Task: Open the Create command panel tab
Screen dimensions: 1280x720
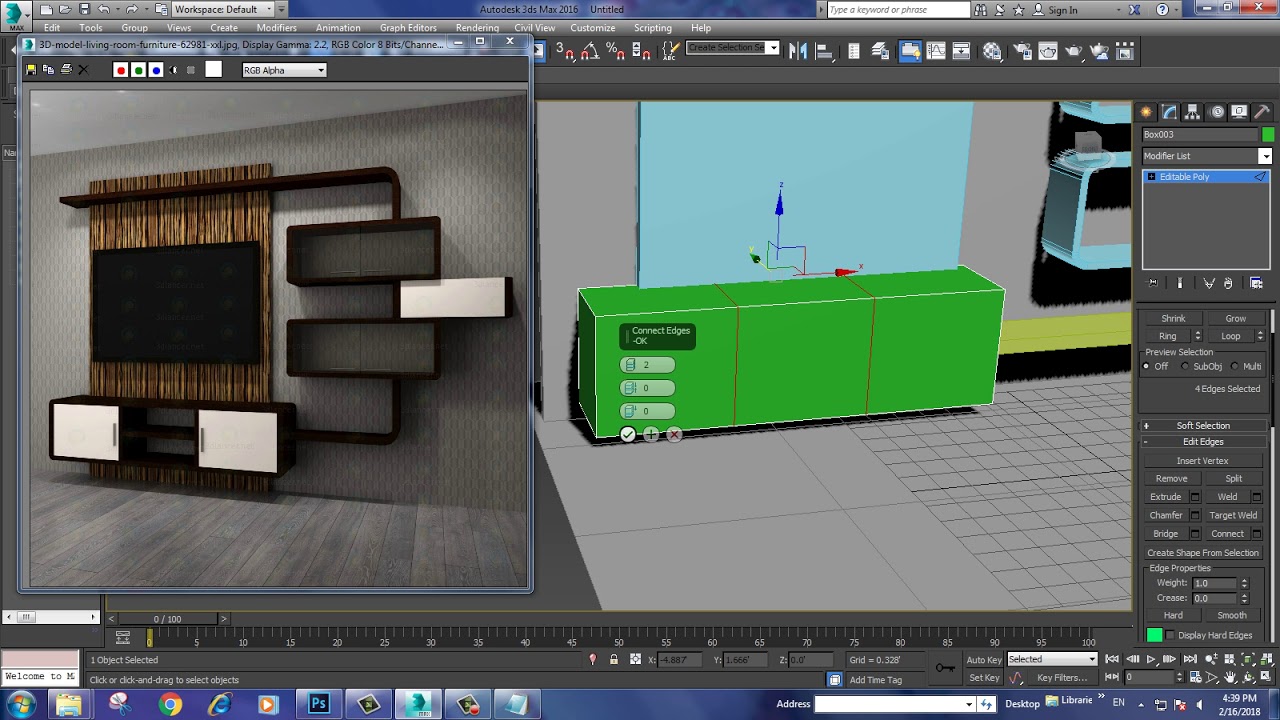Action: [1146, 112]
